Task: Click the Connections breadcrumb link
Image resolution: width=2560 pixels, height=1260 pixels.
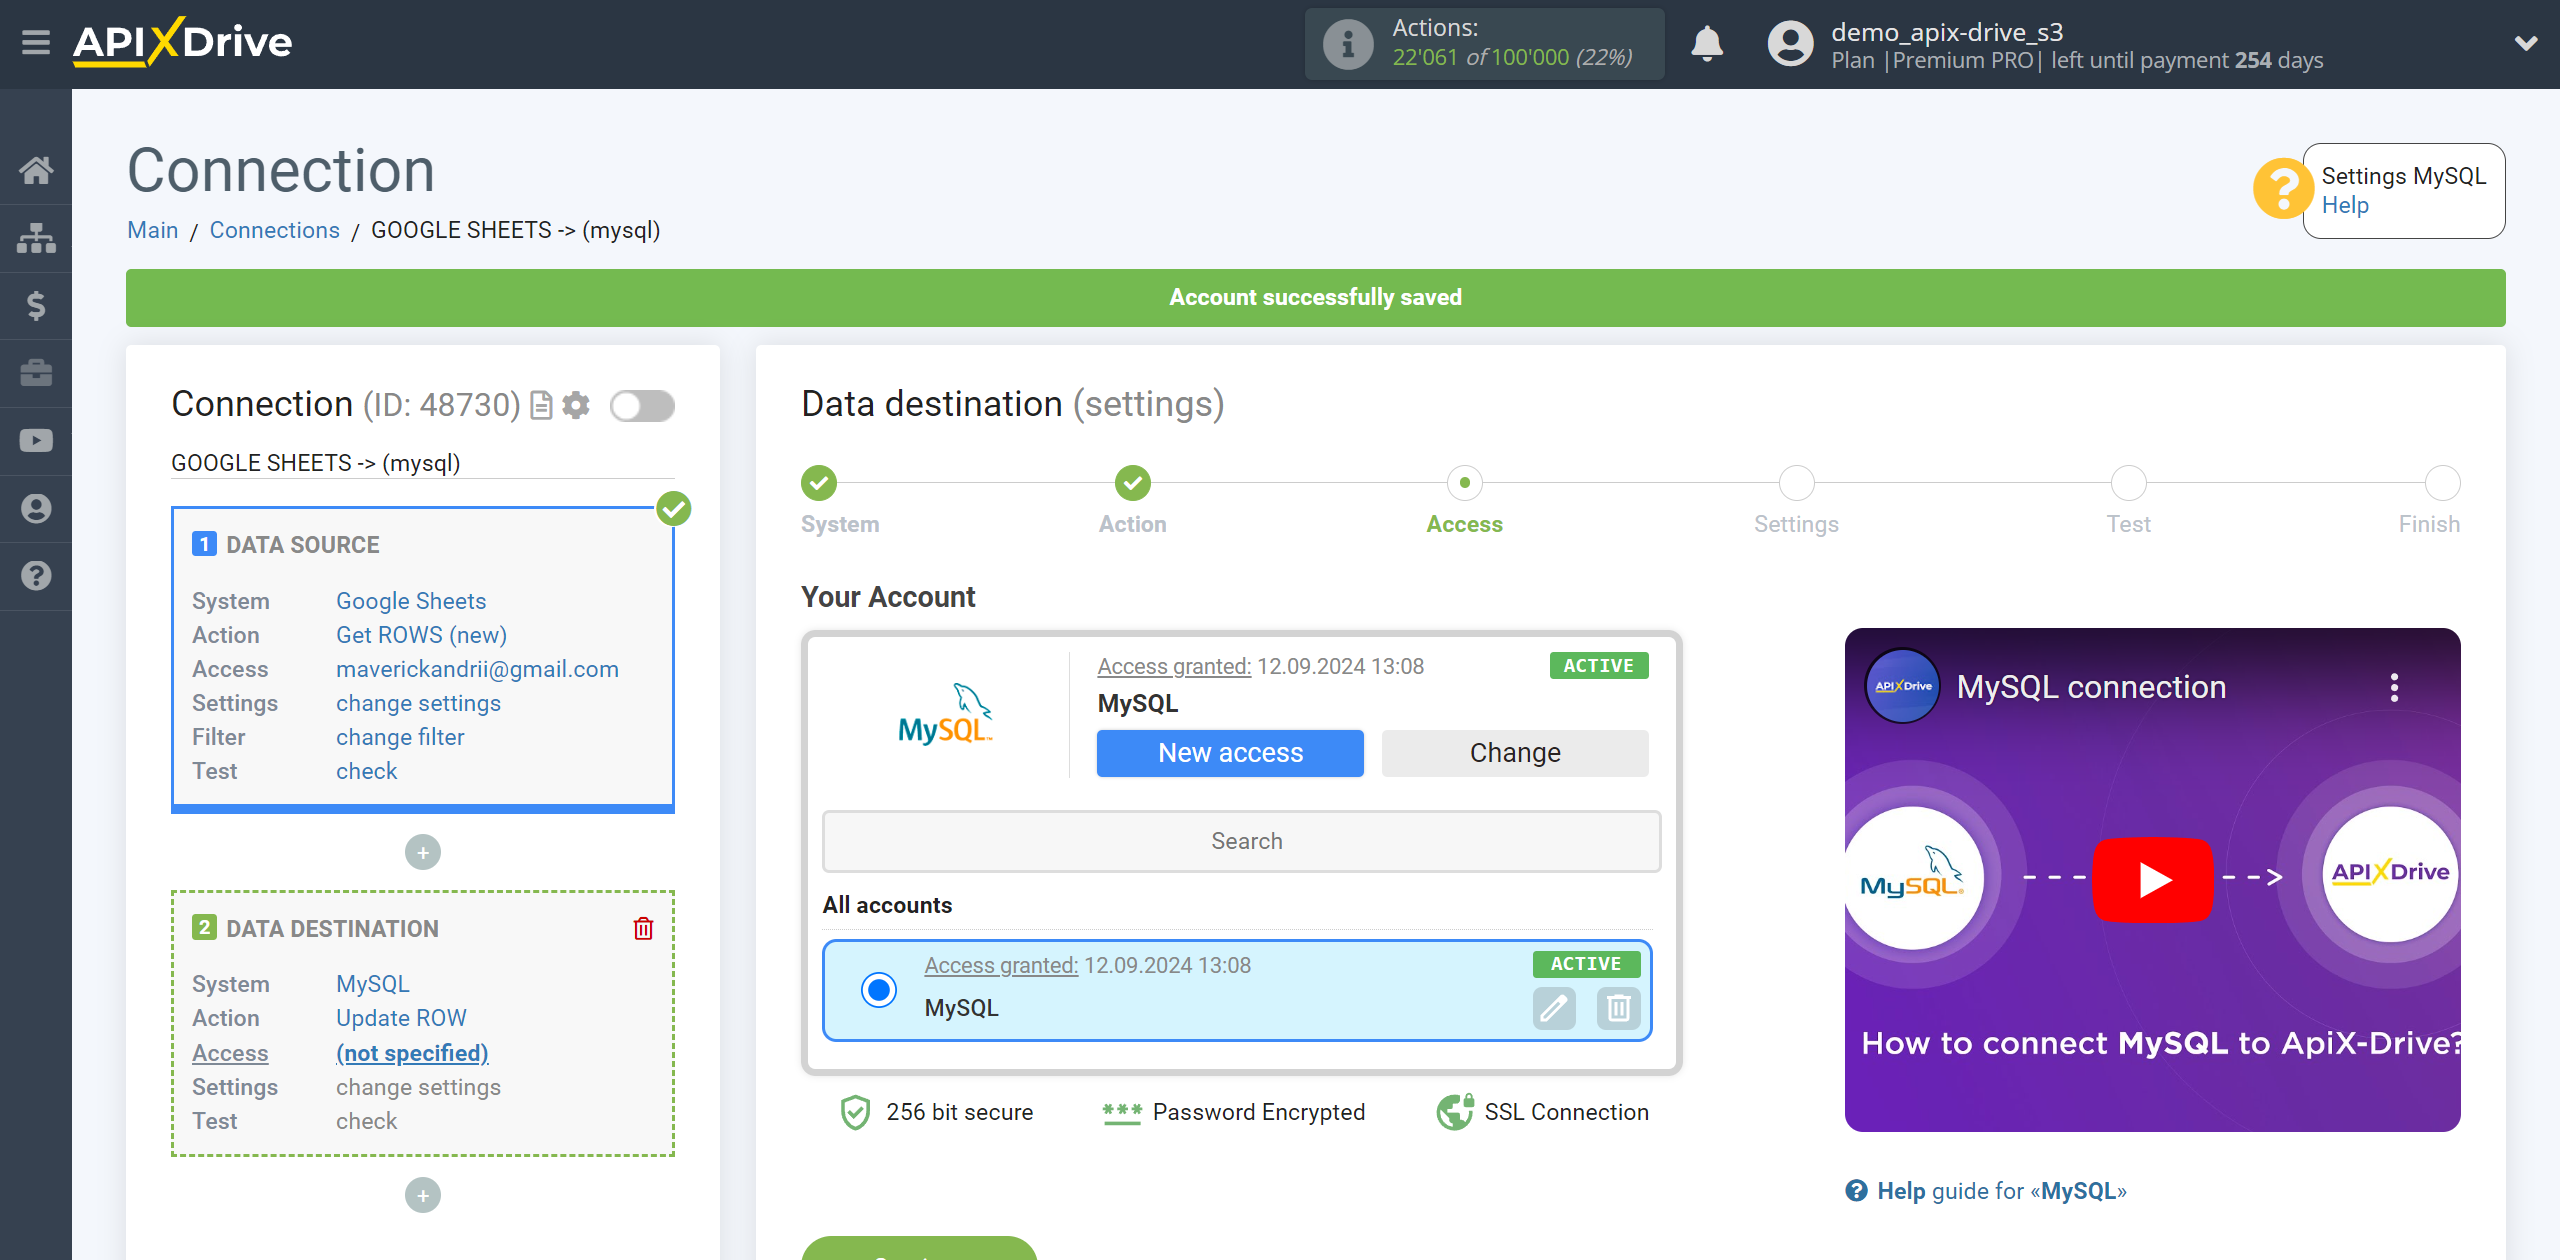Action: point(273,230)
